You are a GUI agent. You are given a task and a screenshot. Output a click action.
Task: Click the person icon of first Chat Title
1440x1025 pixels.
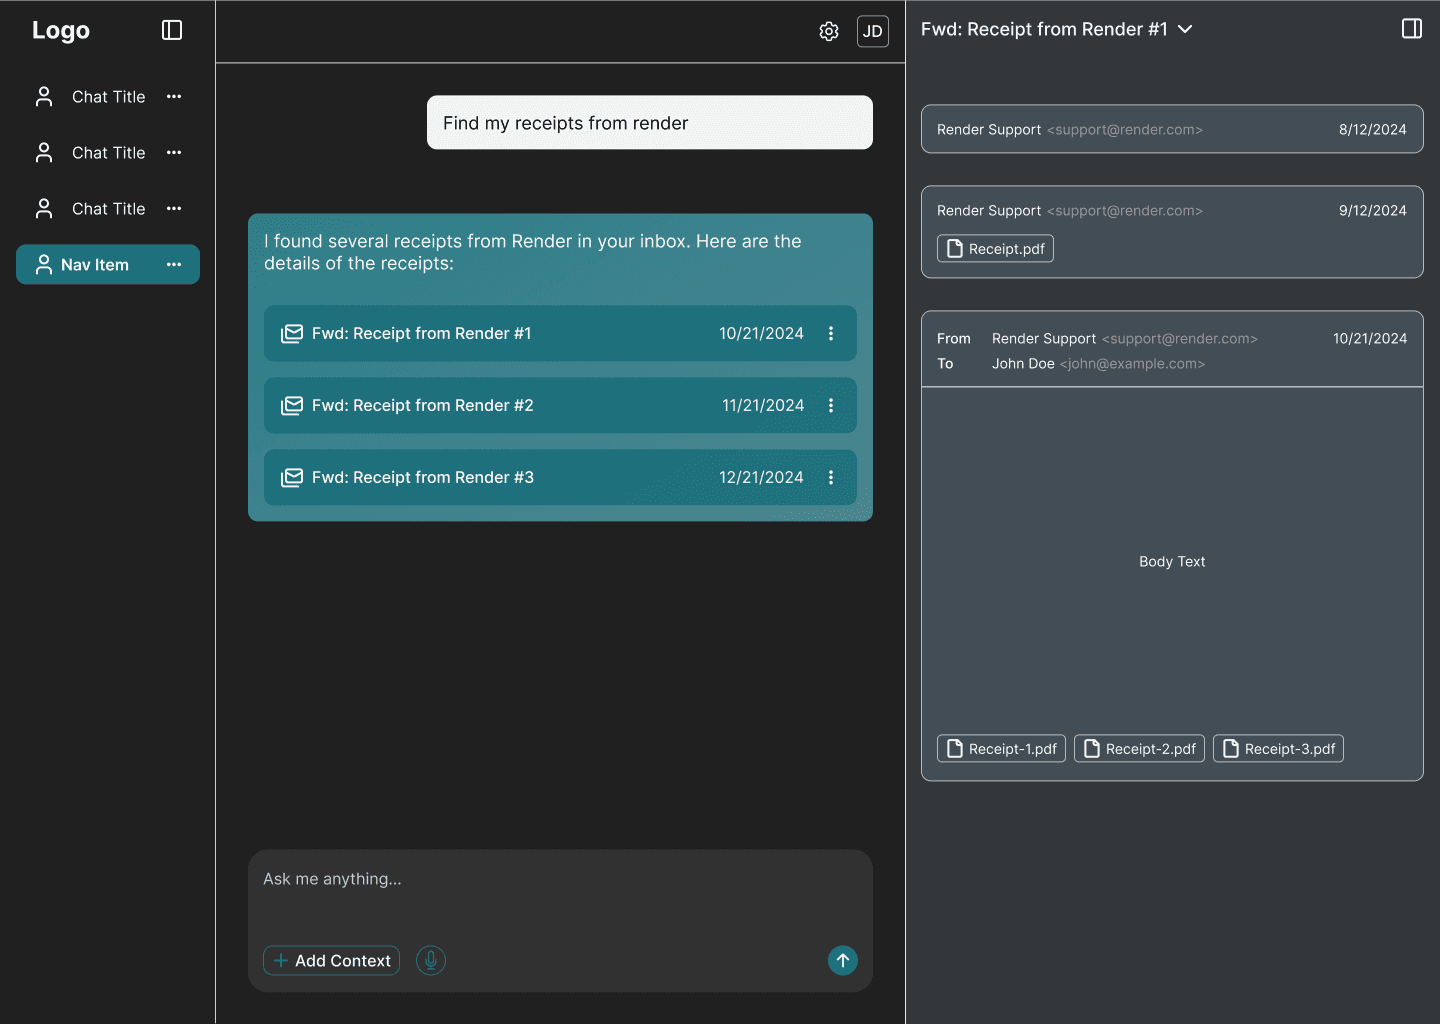[44, 97]
